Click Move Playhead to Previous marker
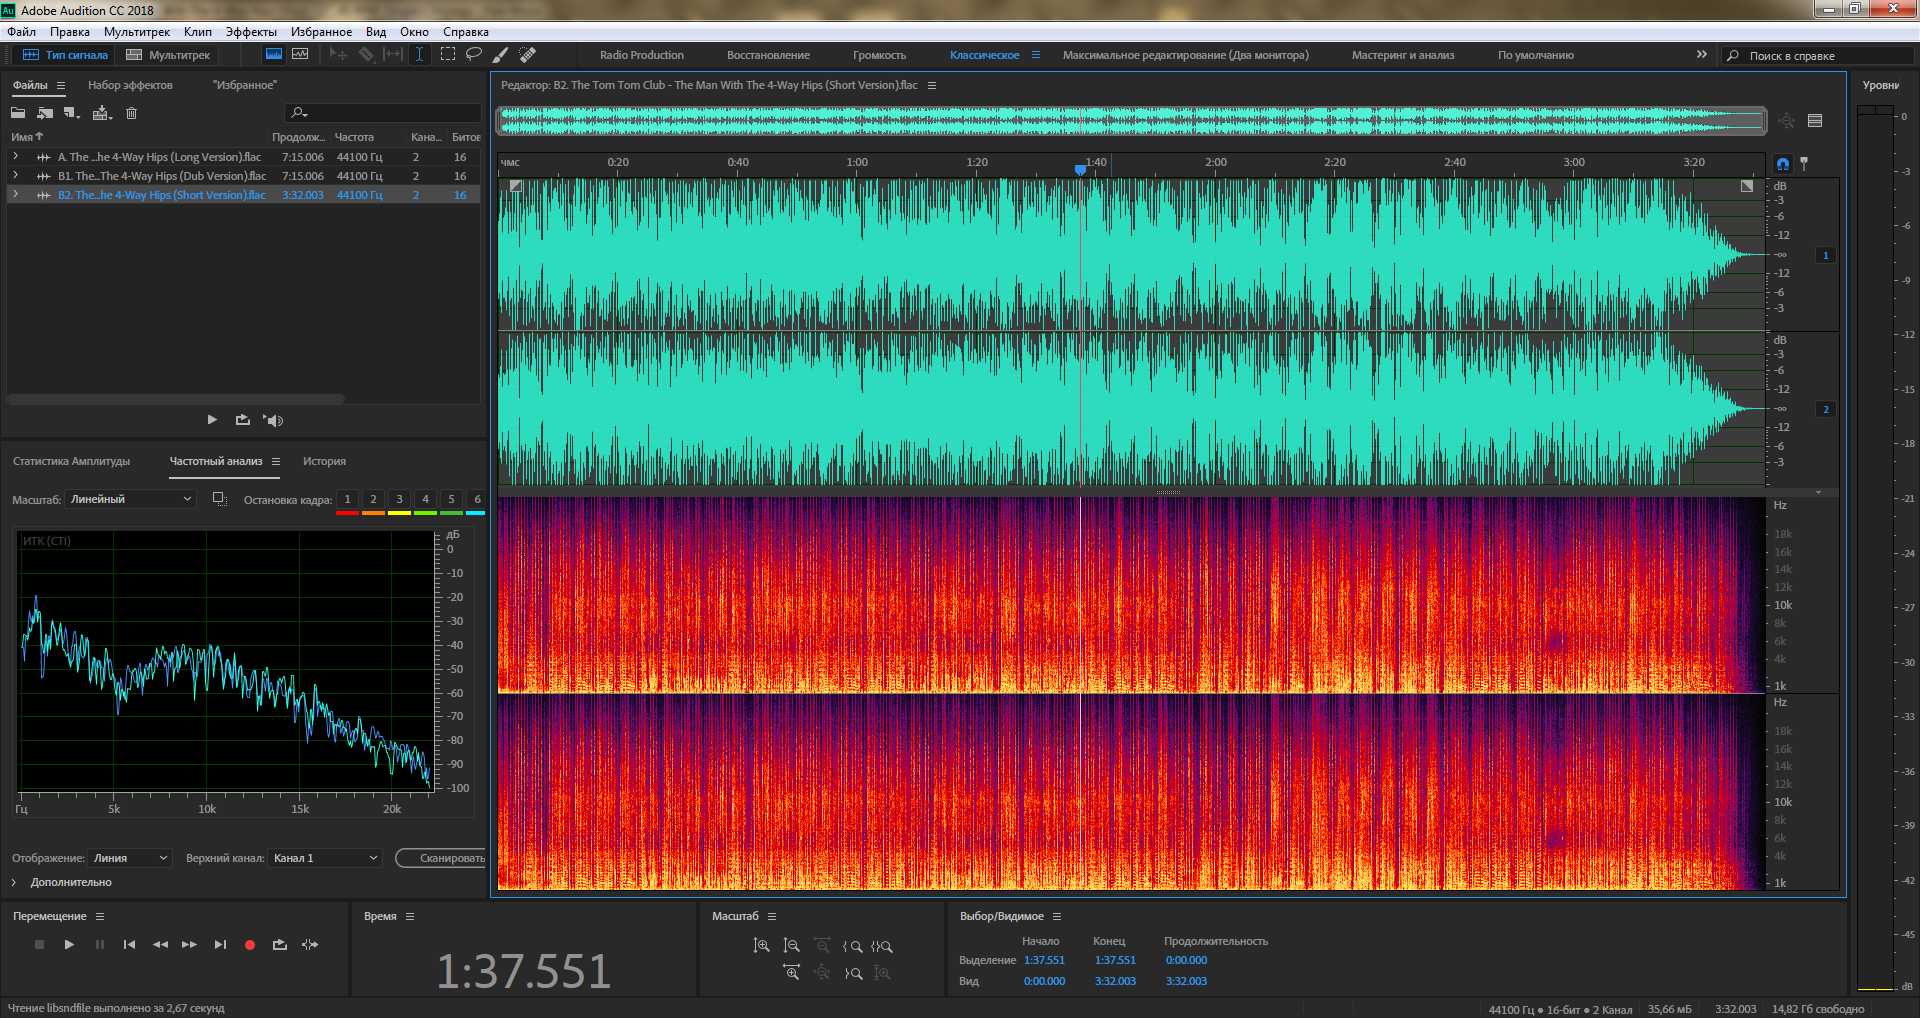 (x=129, y=945)
